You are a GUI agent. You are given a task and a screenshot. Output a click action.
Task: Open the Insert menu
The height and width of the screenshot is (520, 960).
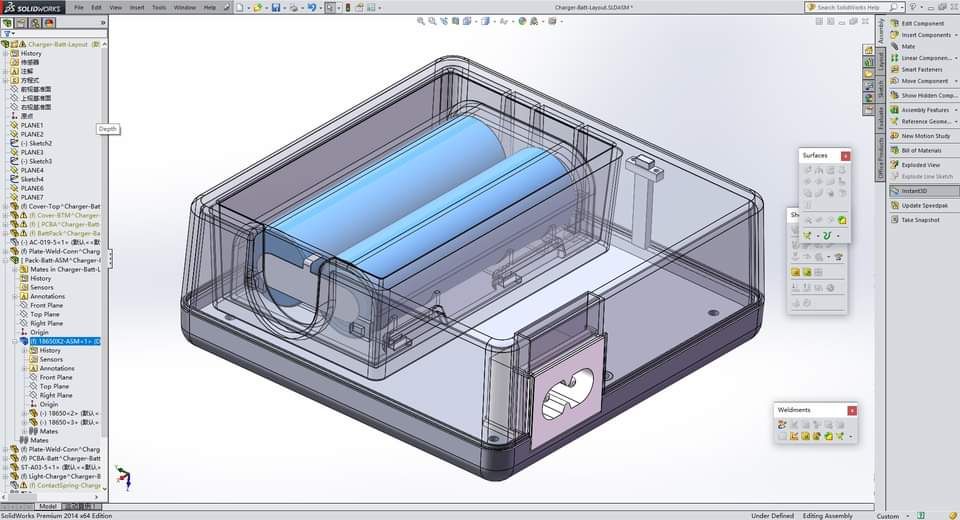tap(137, 7)
